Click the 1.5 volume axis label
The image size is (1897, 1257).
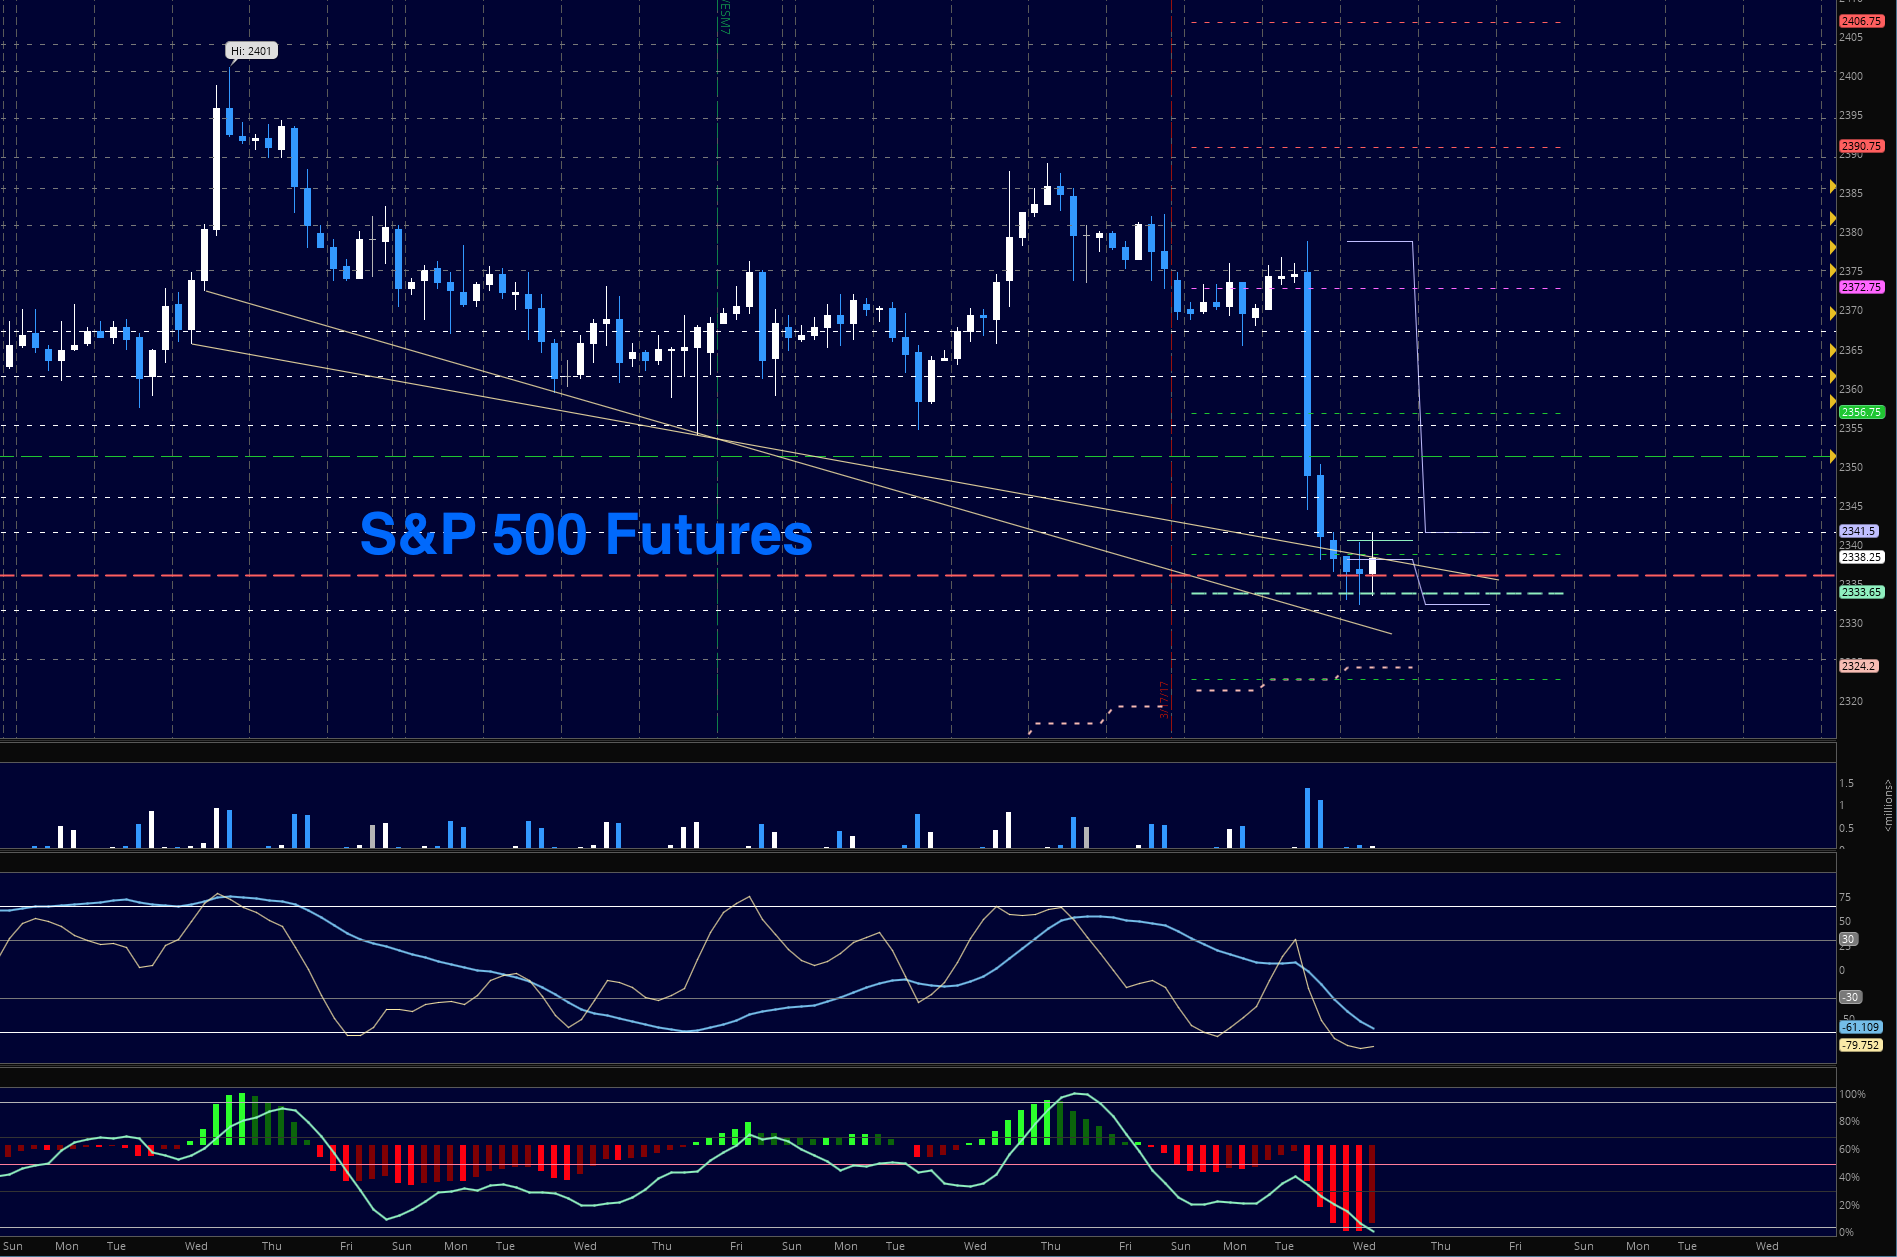click(x=1846, y=783)
